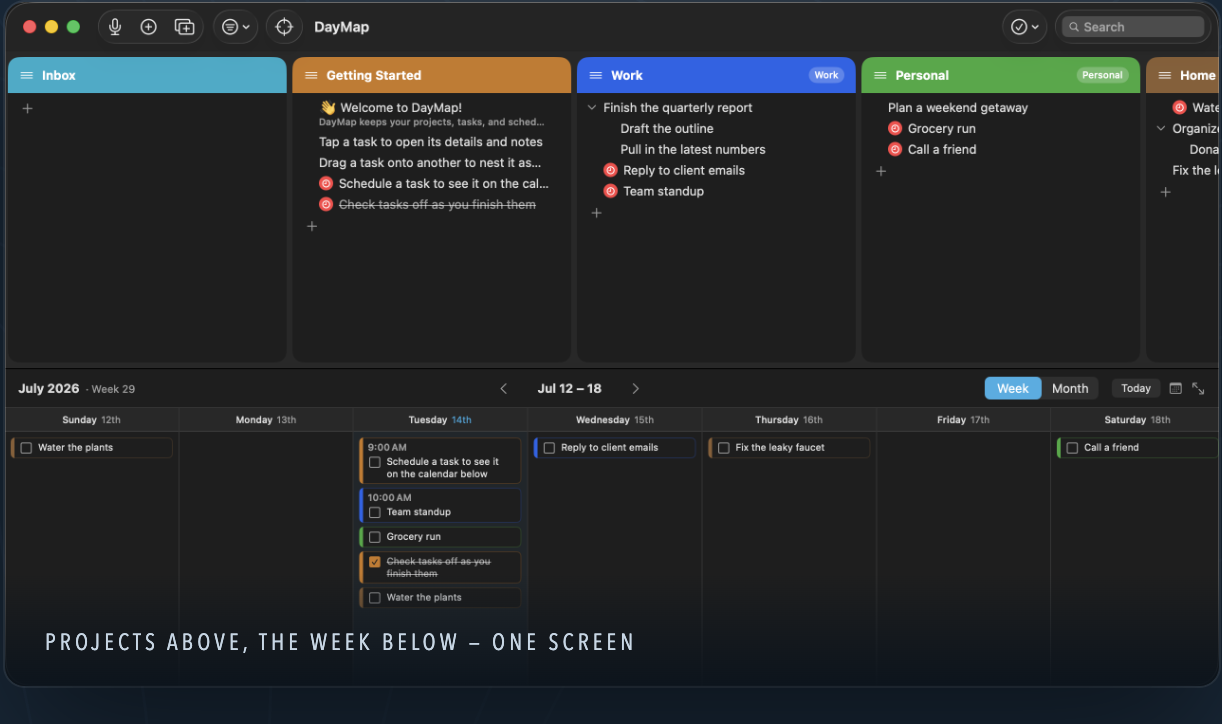Switch to the Month view tab

coord(1070,388)
